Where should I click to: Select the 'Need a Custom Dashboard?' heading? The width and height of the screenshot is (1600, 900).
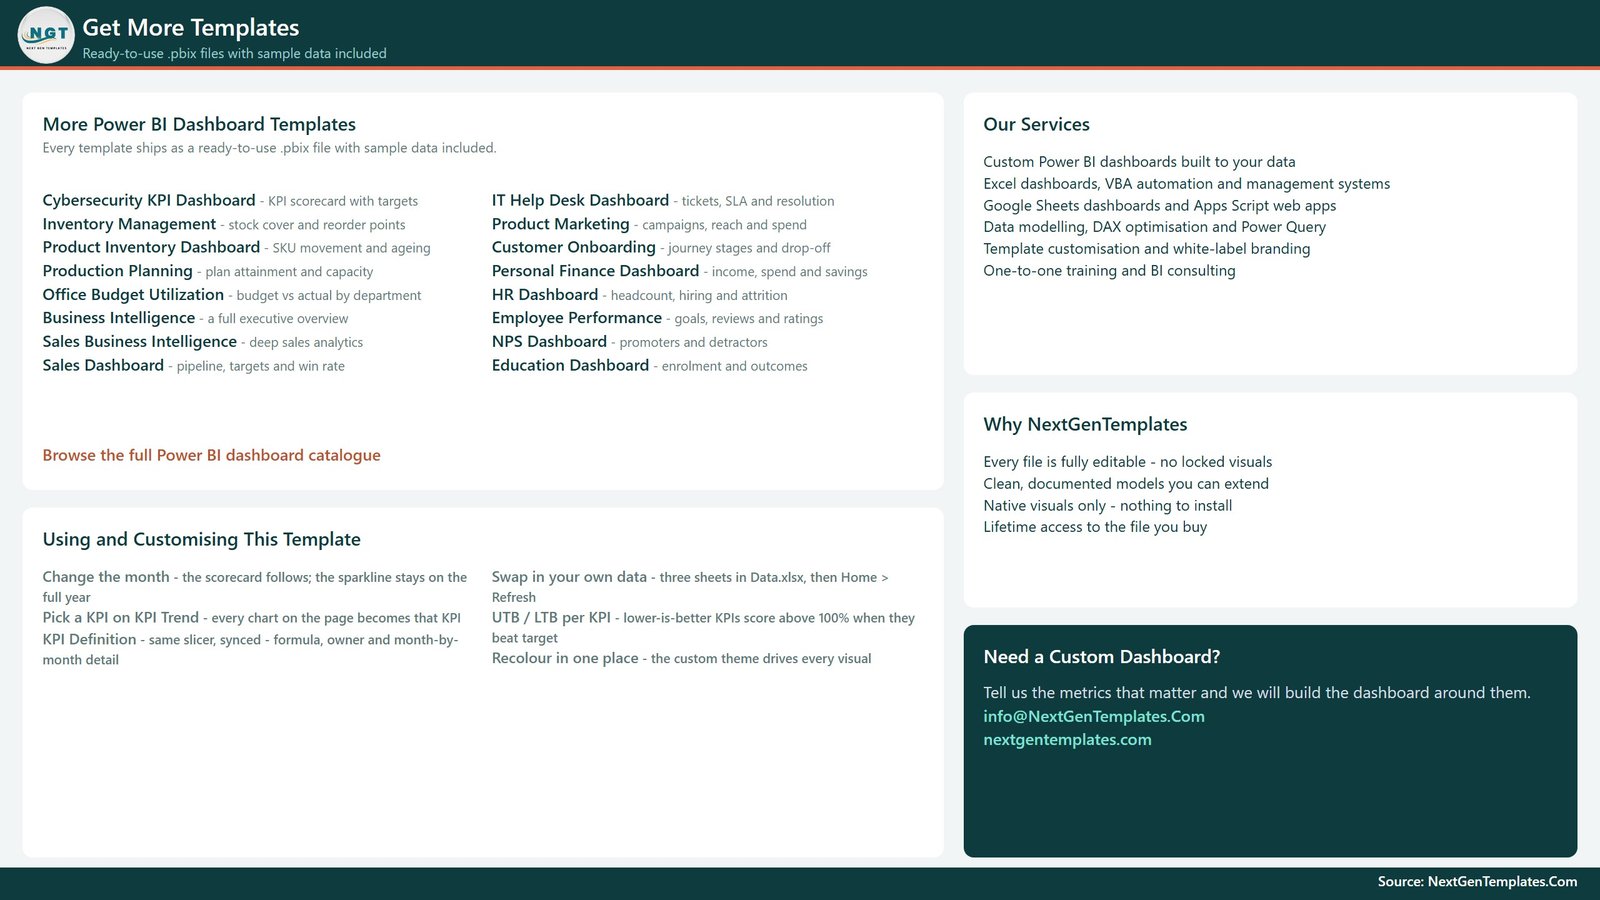point(1101,657)
